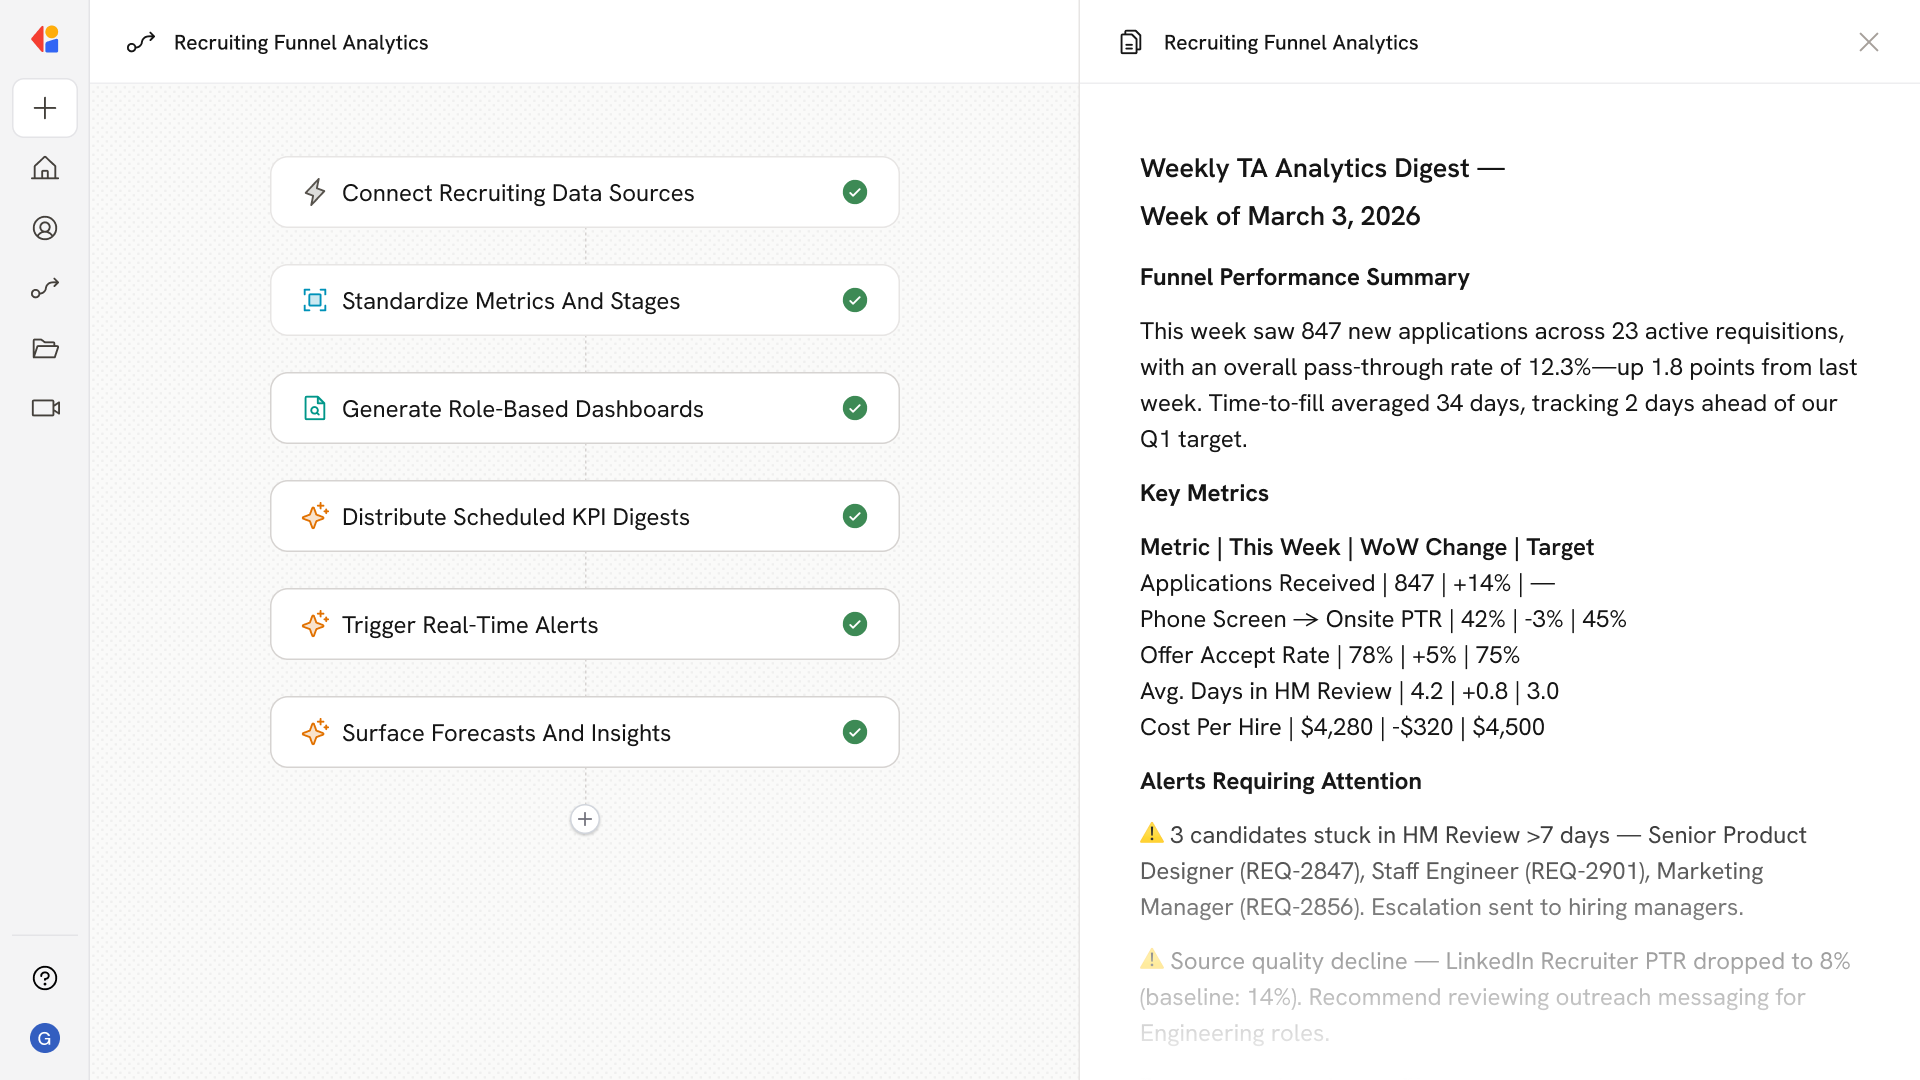Image resolution: width=1920 pixels, height=1080 pixels.
Task: Open the user profile circle icon
Action: pos(45,228)
